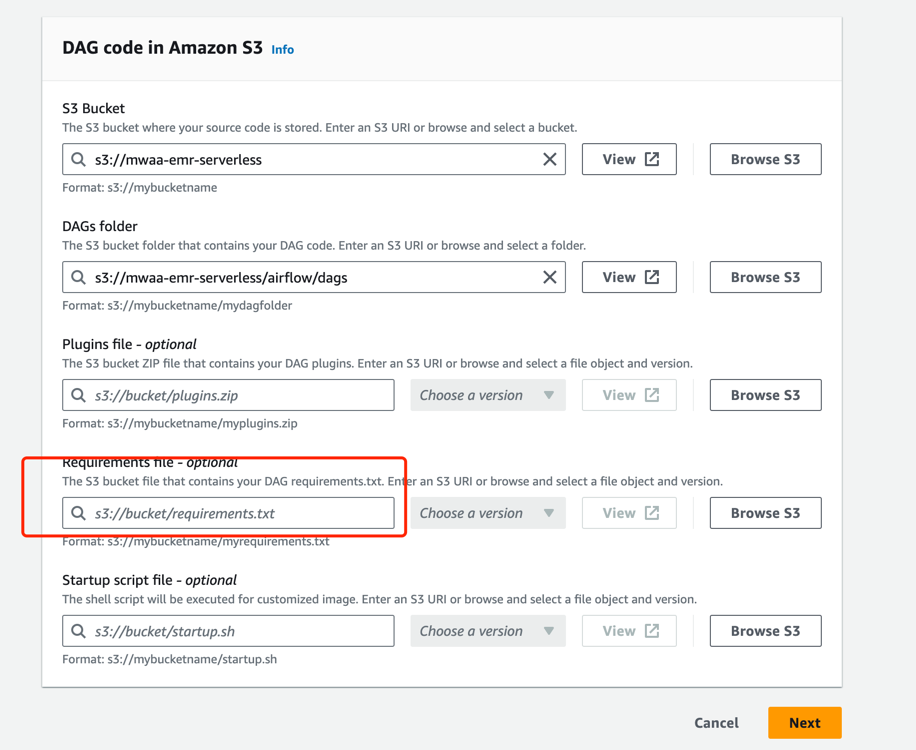Click Browse S3 for the Plugins file
Viewport: 916px width, 750px height.
coord(765,395)
